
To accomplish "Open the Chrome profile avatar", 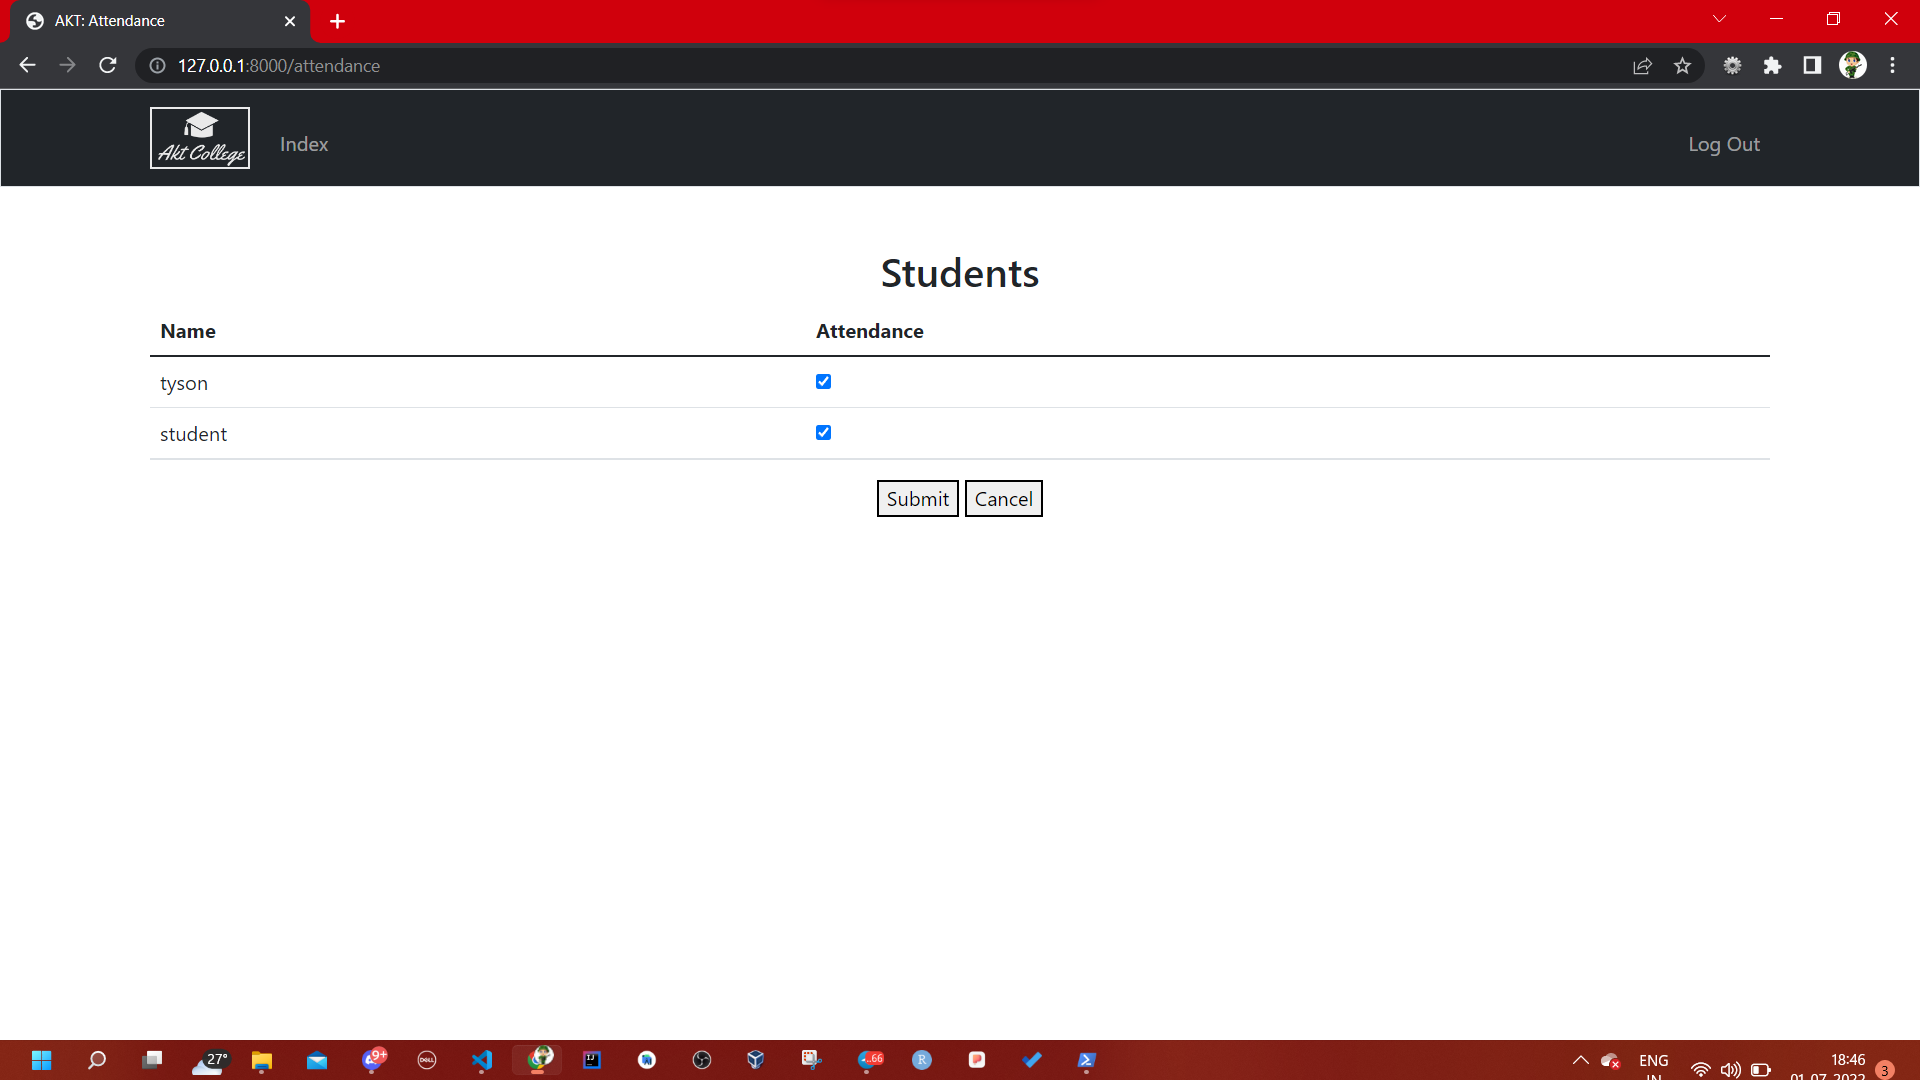I will tap(1853, 65).
